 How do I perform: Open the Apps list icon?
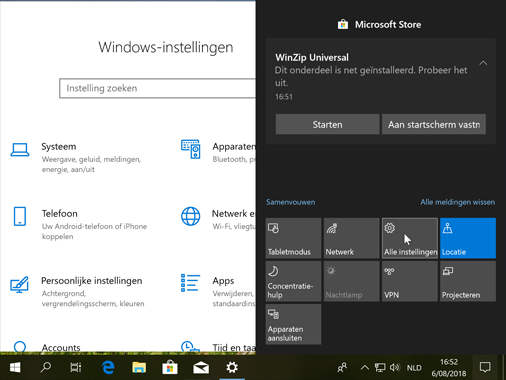pyautogui.click(x=190, y=283)
